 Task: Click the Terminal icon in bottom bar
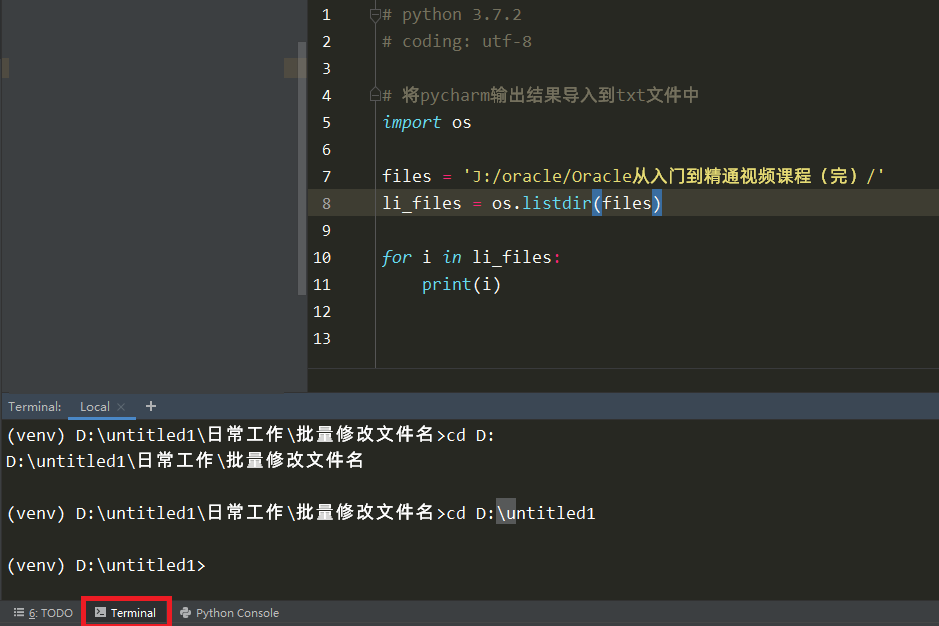[x=101, y=612]
